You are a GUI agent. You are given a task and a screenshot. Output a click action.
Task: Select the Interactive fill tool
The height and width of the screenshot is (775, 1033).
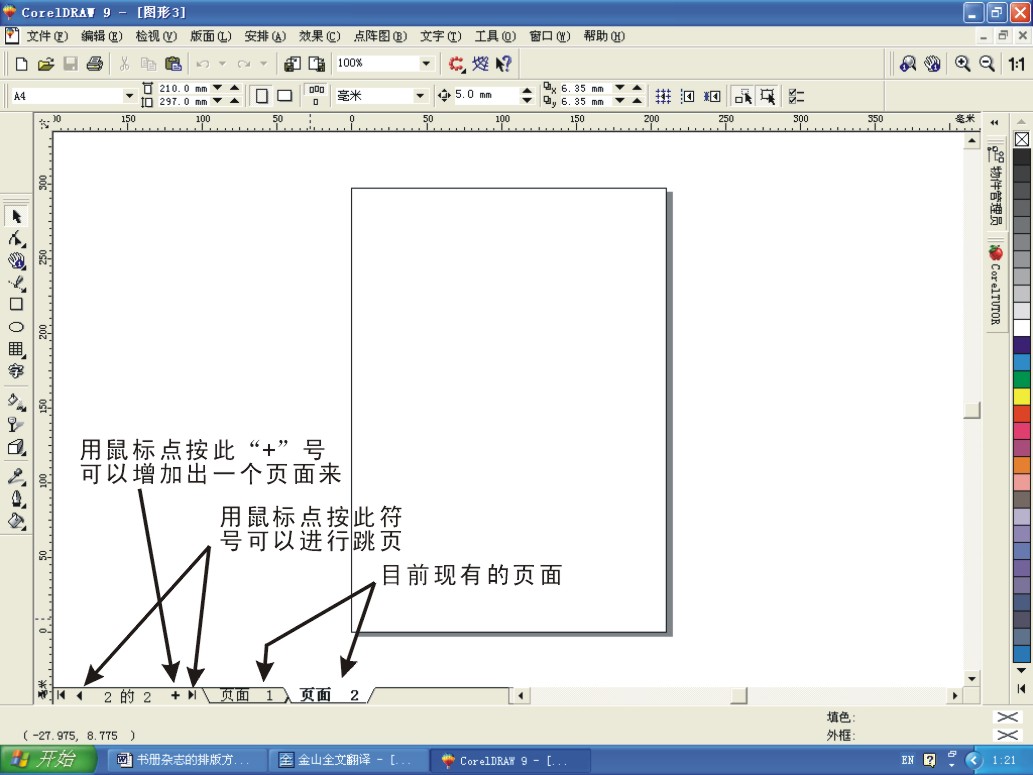coord(16,401)
